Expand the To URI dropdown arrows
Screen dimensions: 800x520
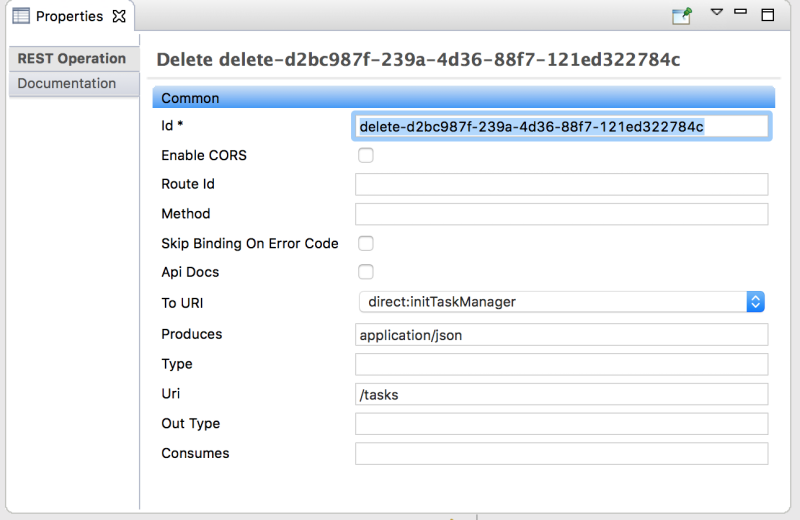tap(756, 301)
